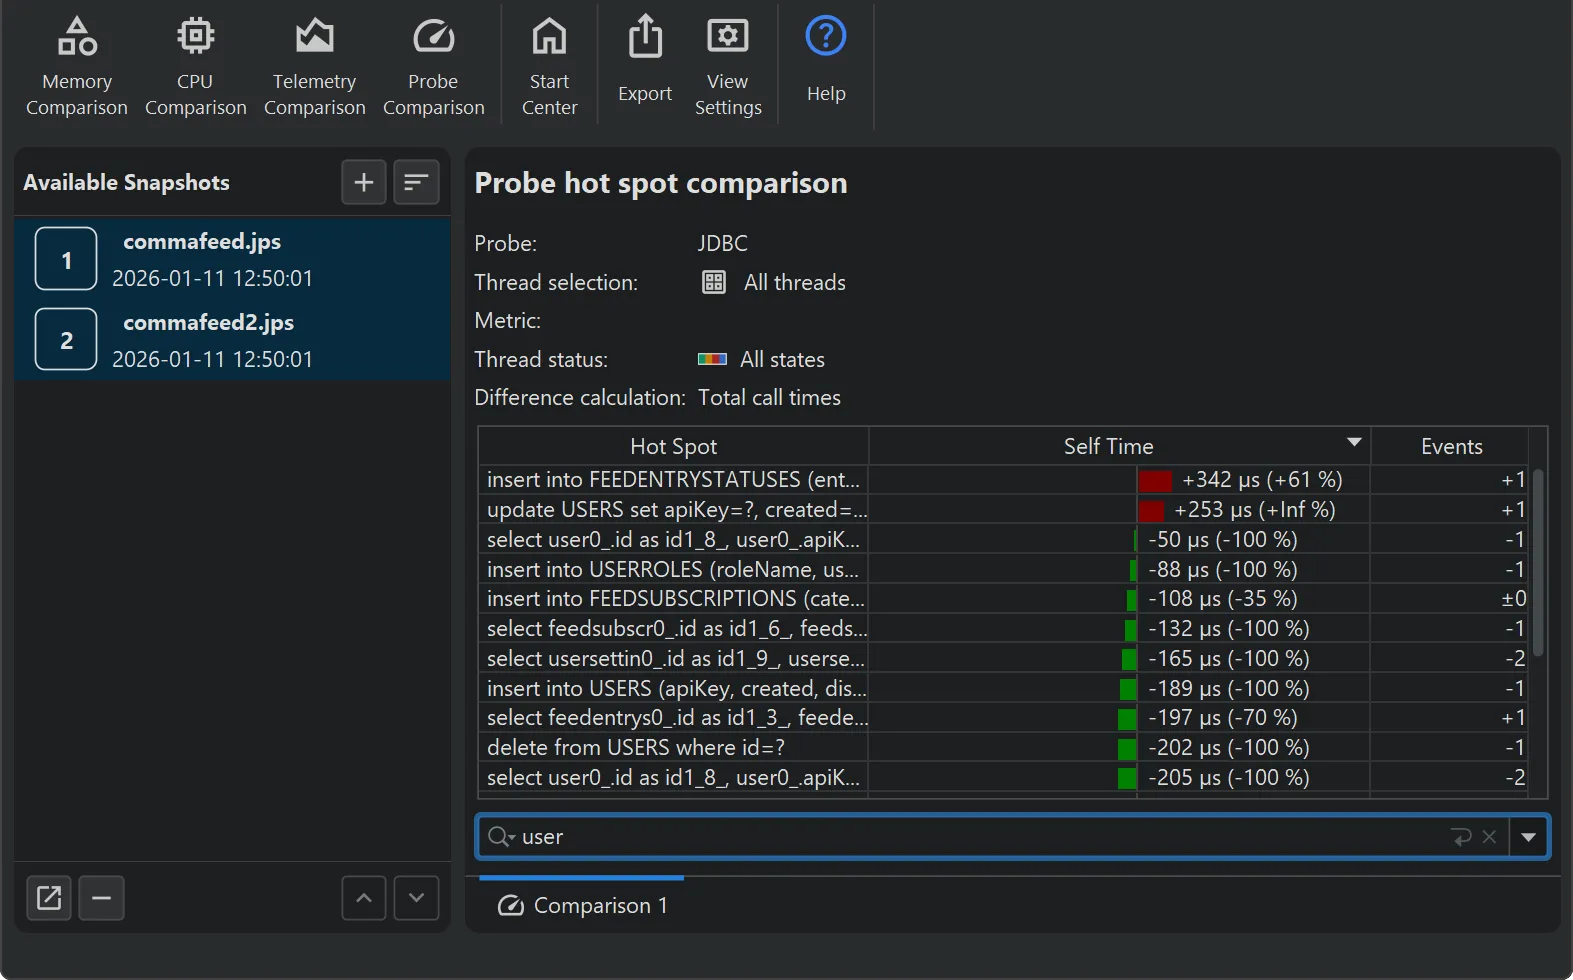Image resolution: width=1573 pixels, height=980 pixels.
Task: Move selected snapshot down
Action: pyautogui.click(x=416, y=898)
